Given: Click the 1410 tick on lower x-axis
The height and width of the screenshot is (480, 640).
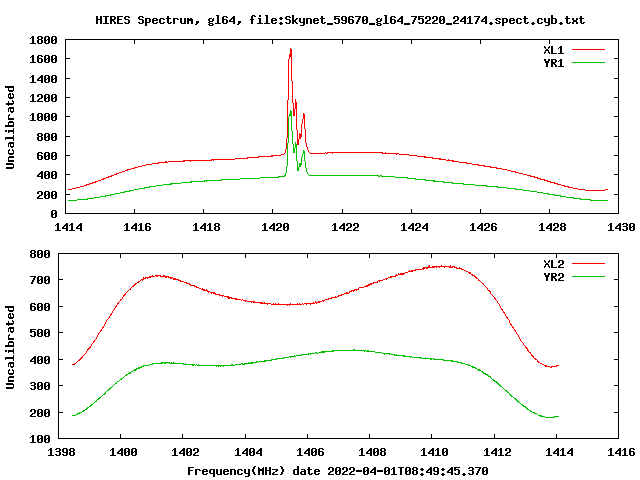Looking at the screenshot, I should (x=434, y=452).
